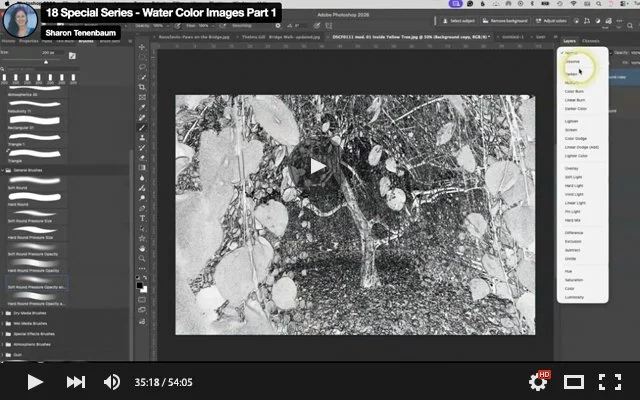The height and width of the screenshot is (400, 640).
Task: Choose the Brush tool
Action: pyautogui.click(x=142, y=127)
